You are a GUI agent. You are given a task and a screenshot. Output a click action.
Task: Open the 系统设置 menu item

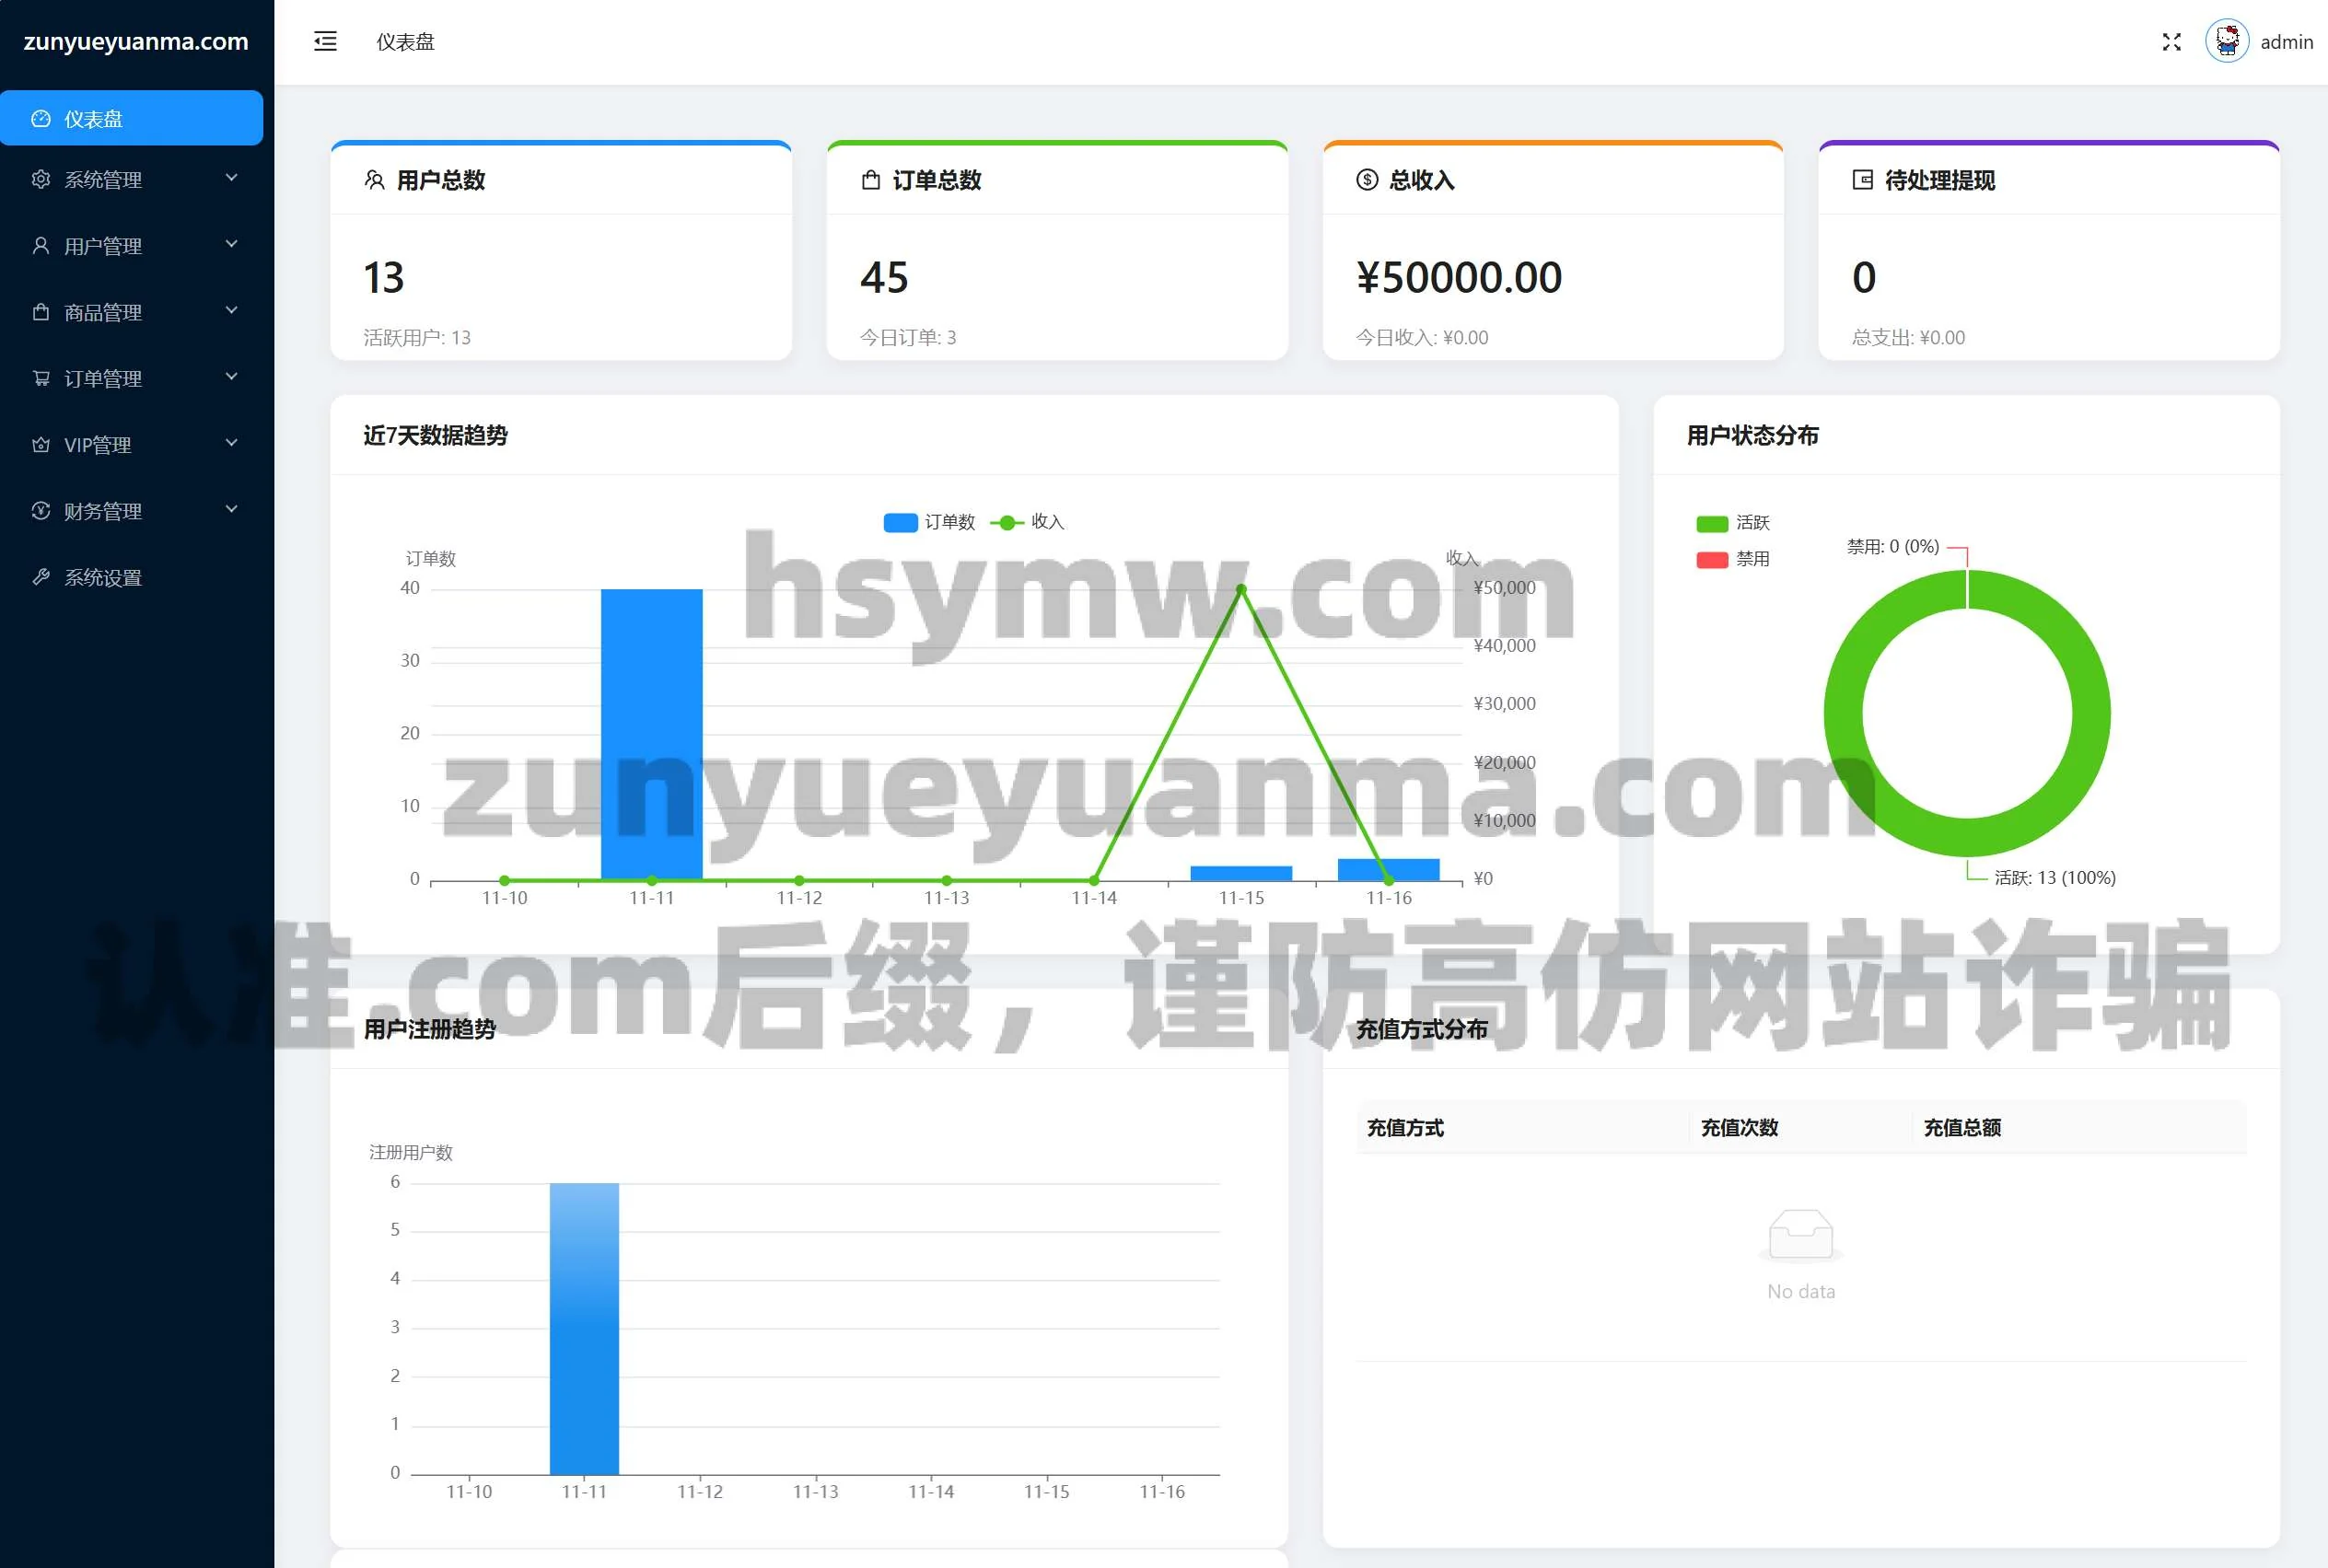102,577
